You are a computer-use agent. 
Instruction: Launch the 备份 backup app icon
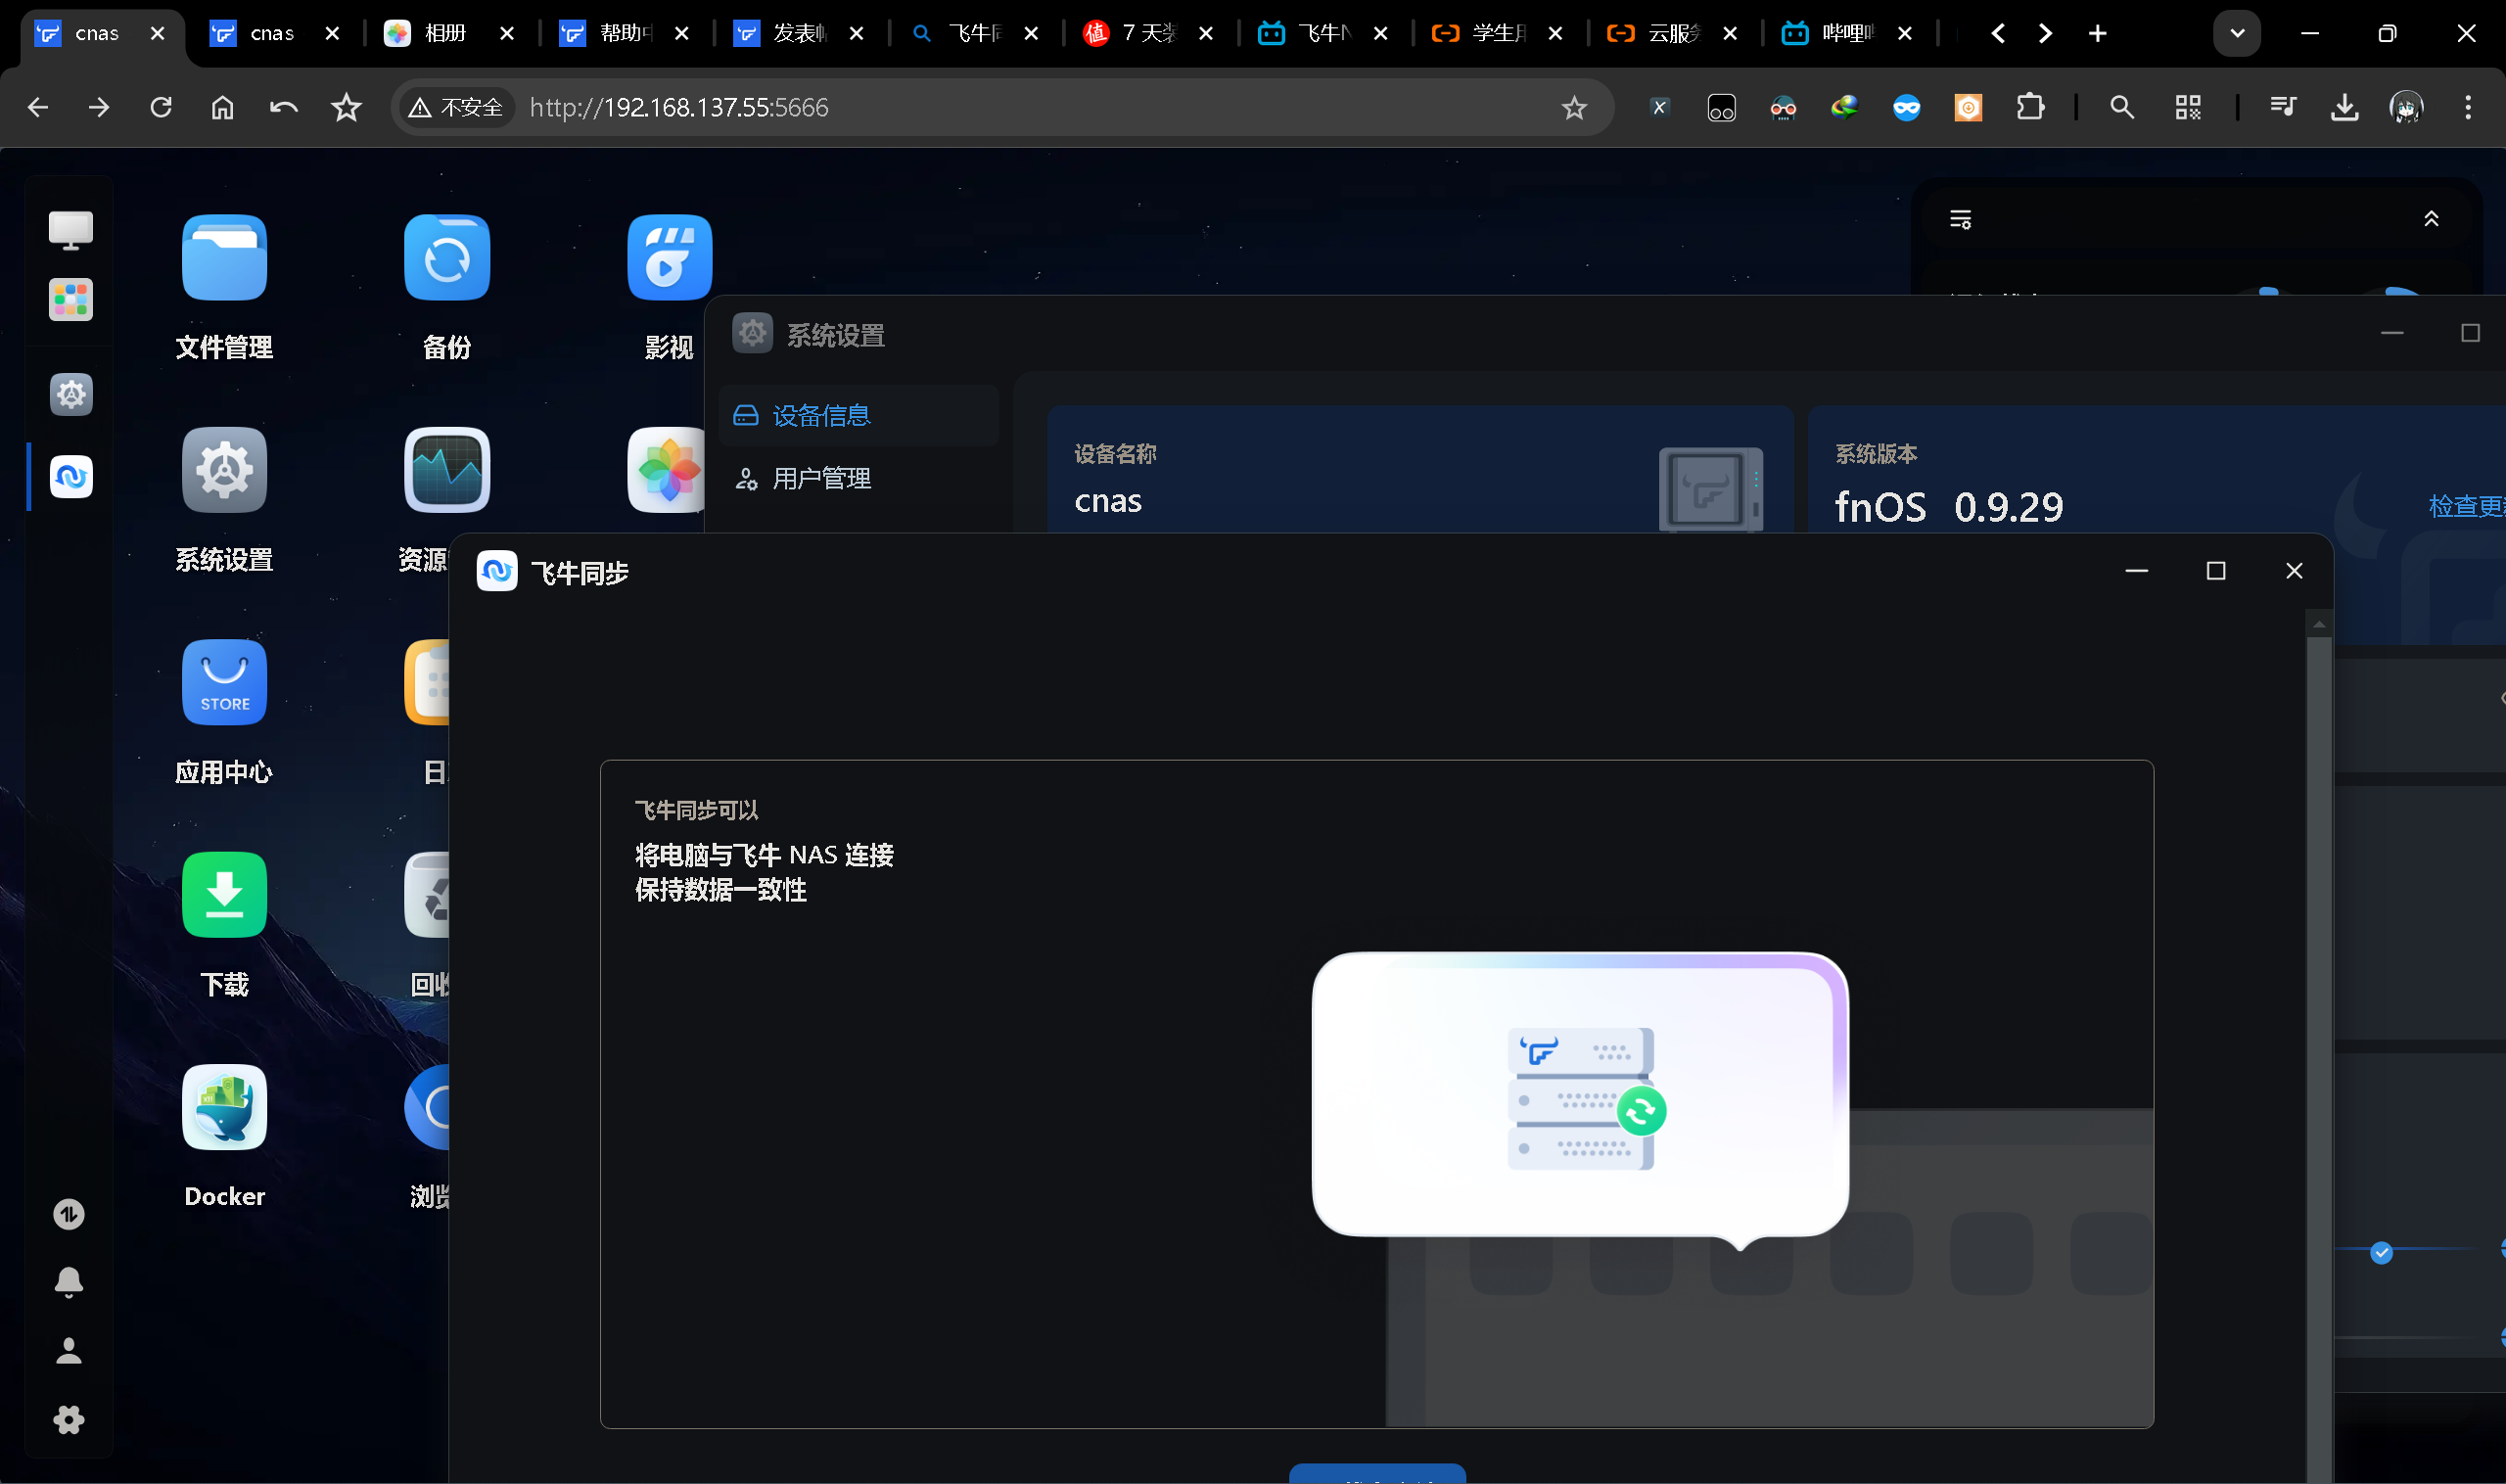446,258
